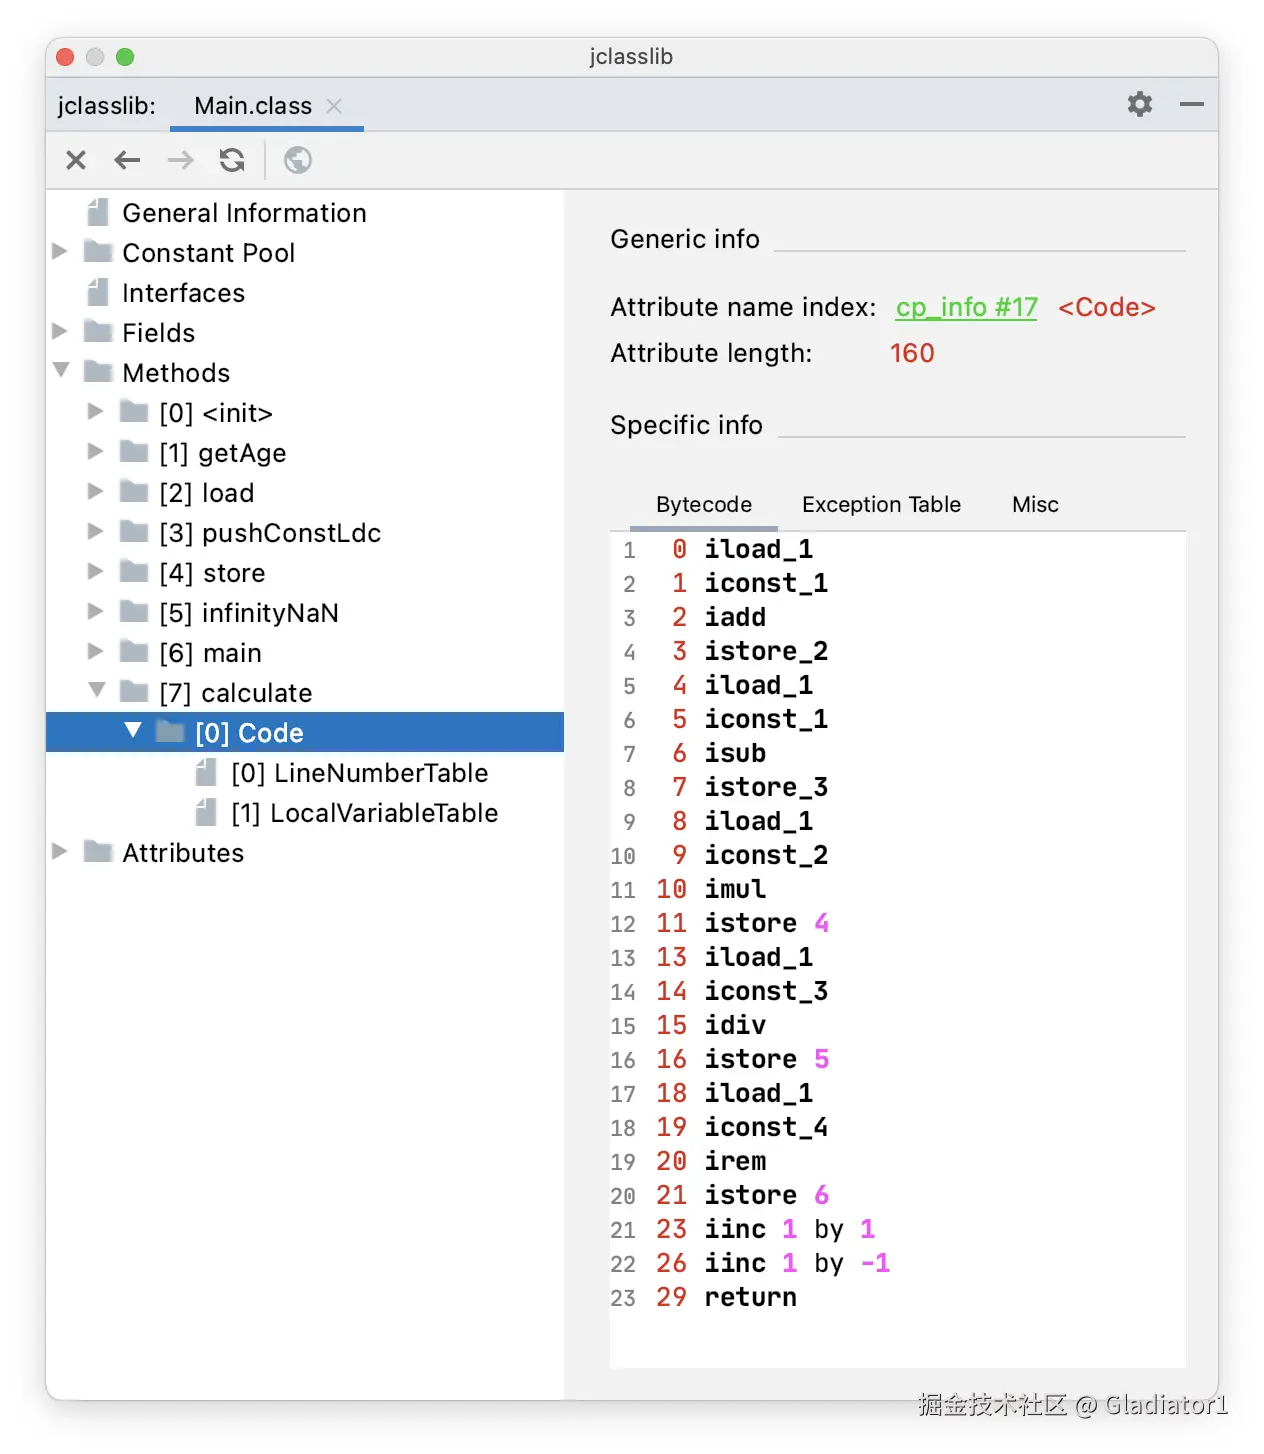Click the hide panel minus icon

(x=1191, y=104)
